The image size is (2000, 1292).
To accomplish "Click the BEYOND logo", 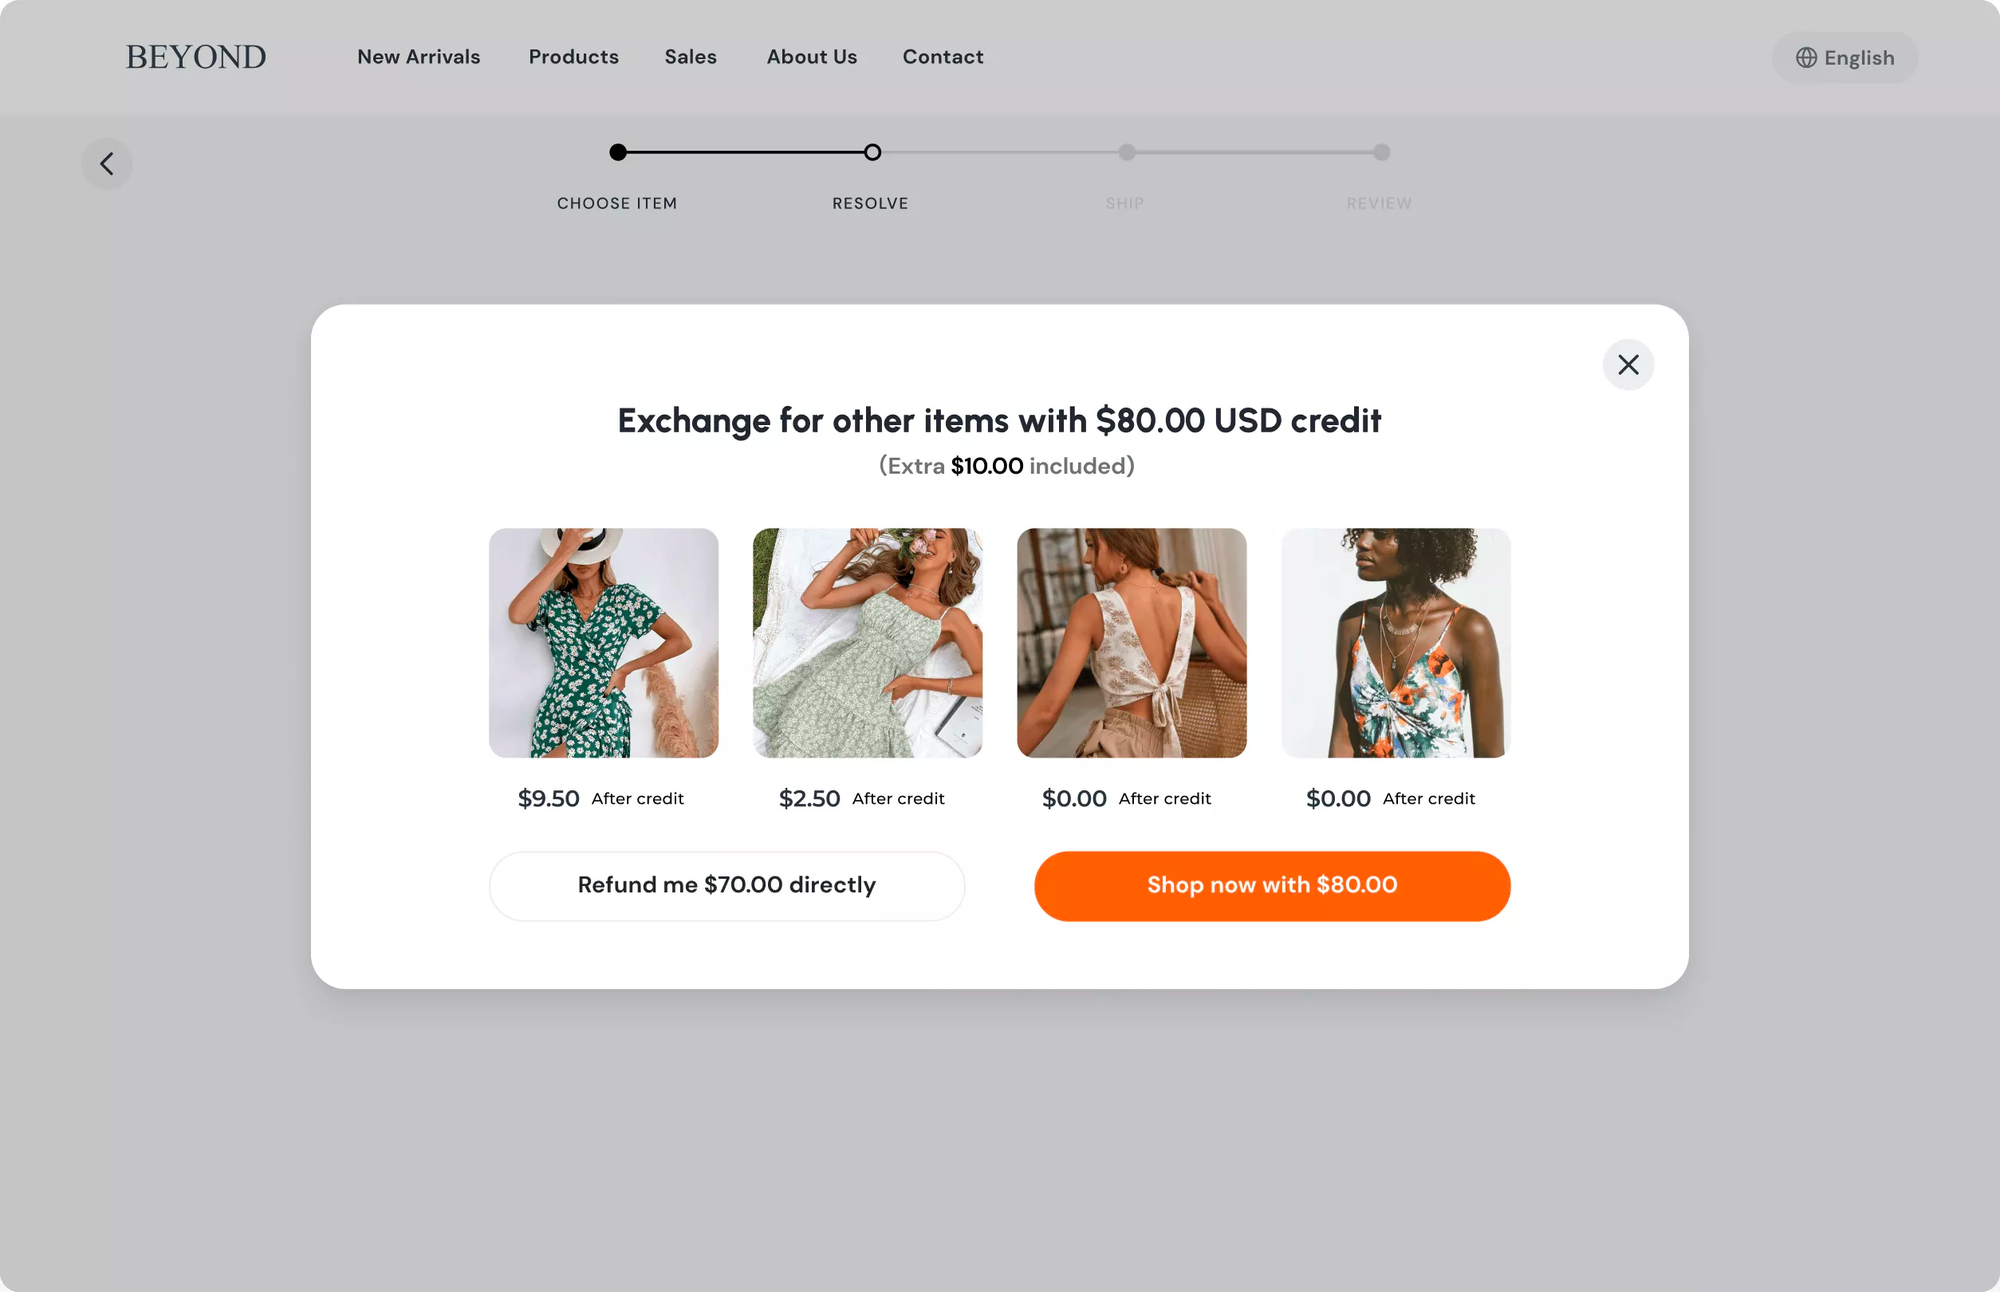I will [x=196, y=57].
